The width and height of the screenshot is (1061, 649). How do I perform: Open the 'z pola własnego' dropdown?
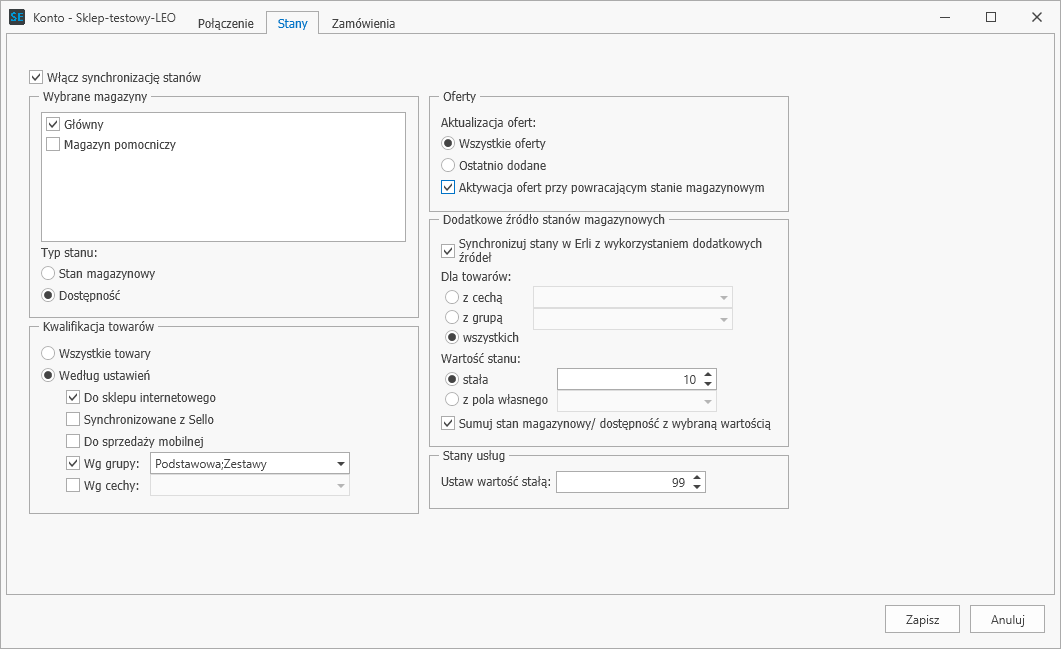[637, 401]
